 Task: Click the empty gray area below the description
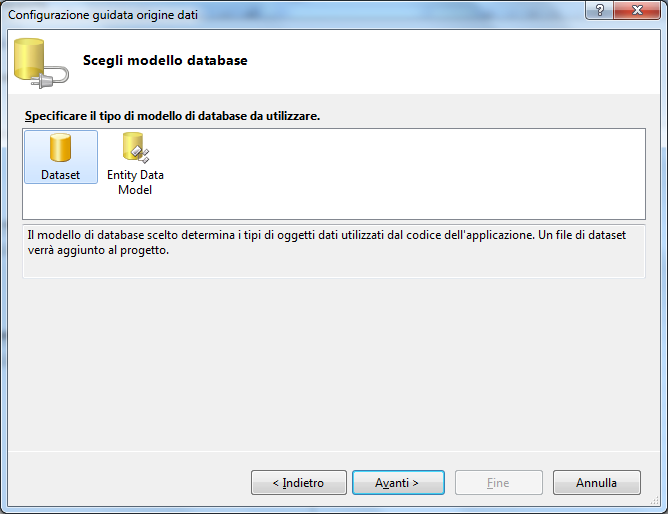tap(334, 364)
